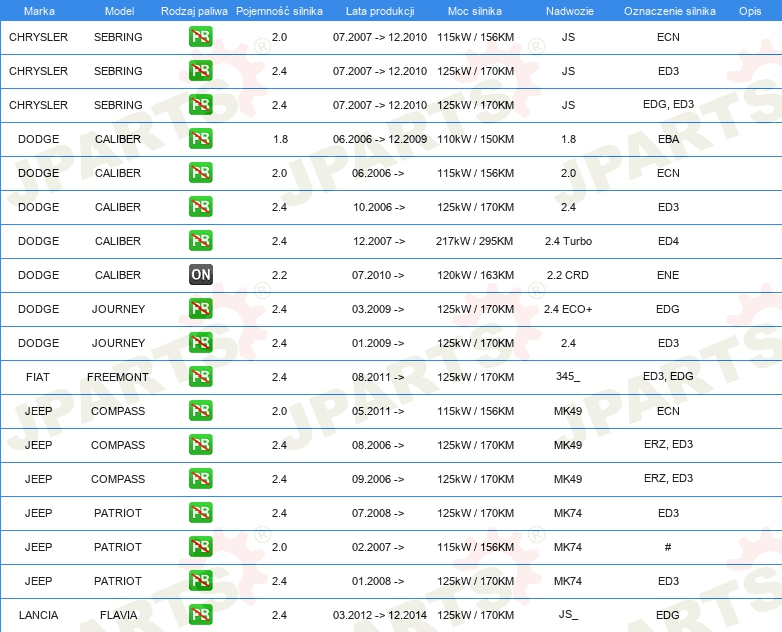Screen dimensions: 782x632
Task: Click the EDG, ED3 engine code cell
Action: click(x=668, y=104)
